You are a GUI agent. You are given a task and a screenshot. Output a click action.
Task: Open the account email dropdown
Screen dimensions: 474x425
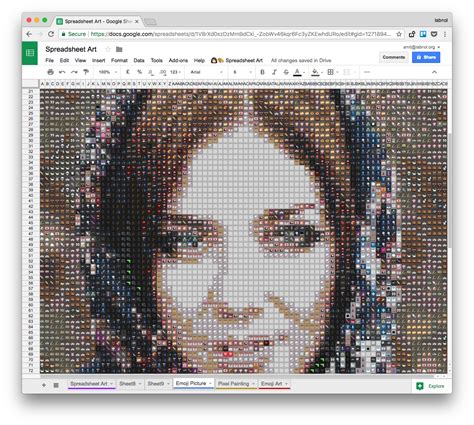click(422, 47)
